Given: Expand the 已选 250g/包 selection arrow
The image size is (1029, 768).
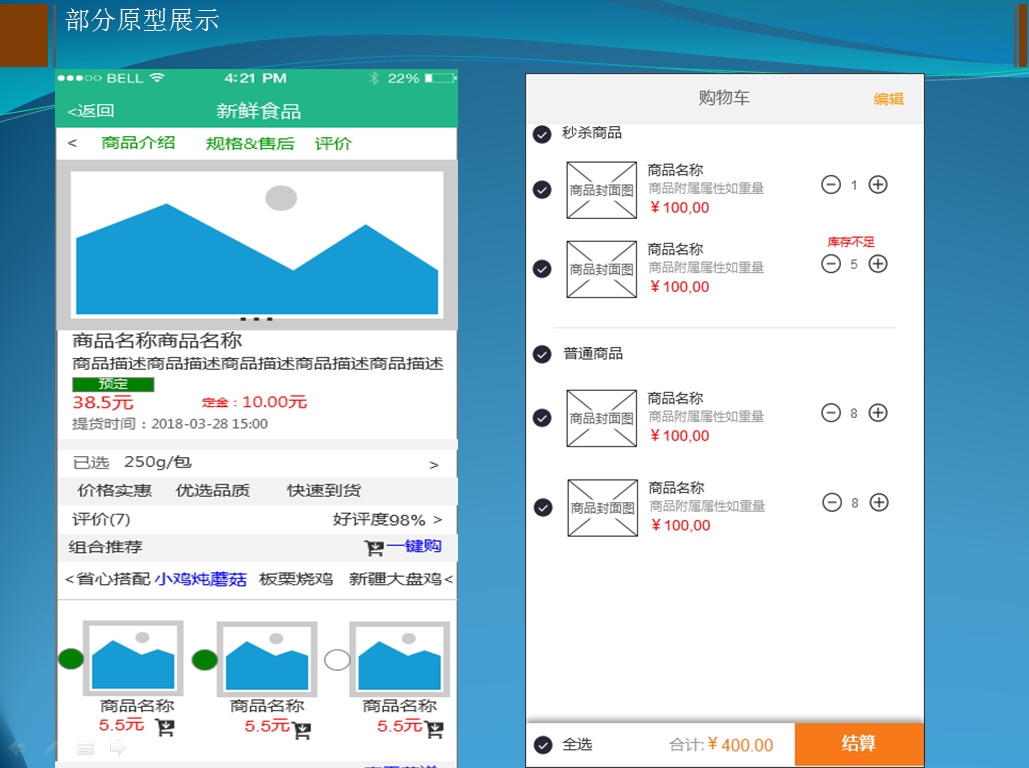Looking at the screenshot, I should (x=434, y=465).
